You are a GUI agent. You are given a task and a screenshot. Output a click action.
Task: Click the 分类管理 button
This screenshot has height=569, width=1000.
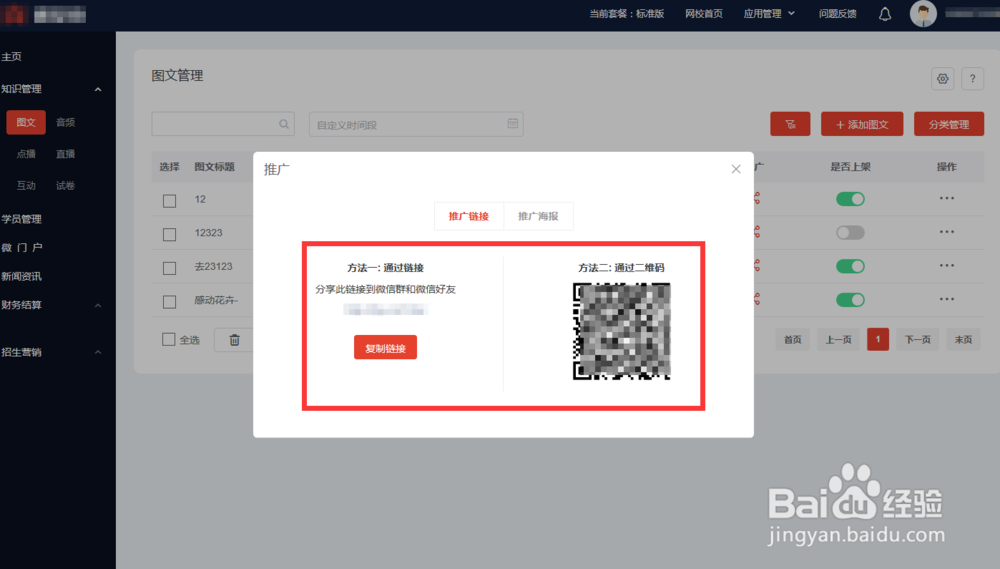pyautogui.click(x=948, y=124)
